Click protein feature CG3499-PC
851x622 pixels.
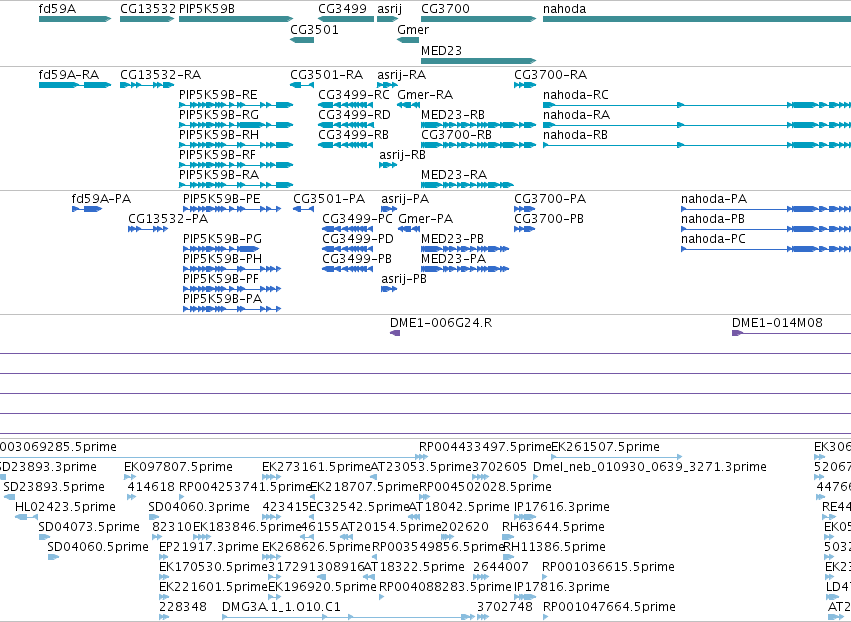point(347,229)
